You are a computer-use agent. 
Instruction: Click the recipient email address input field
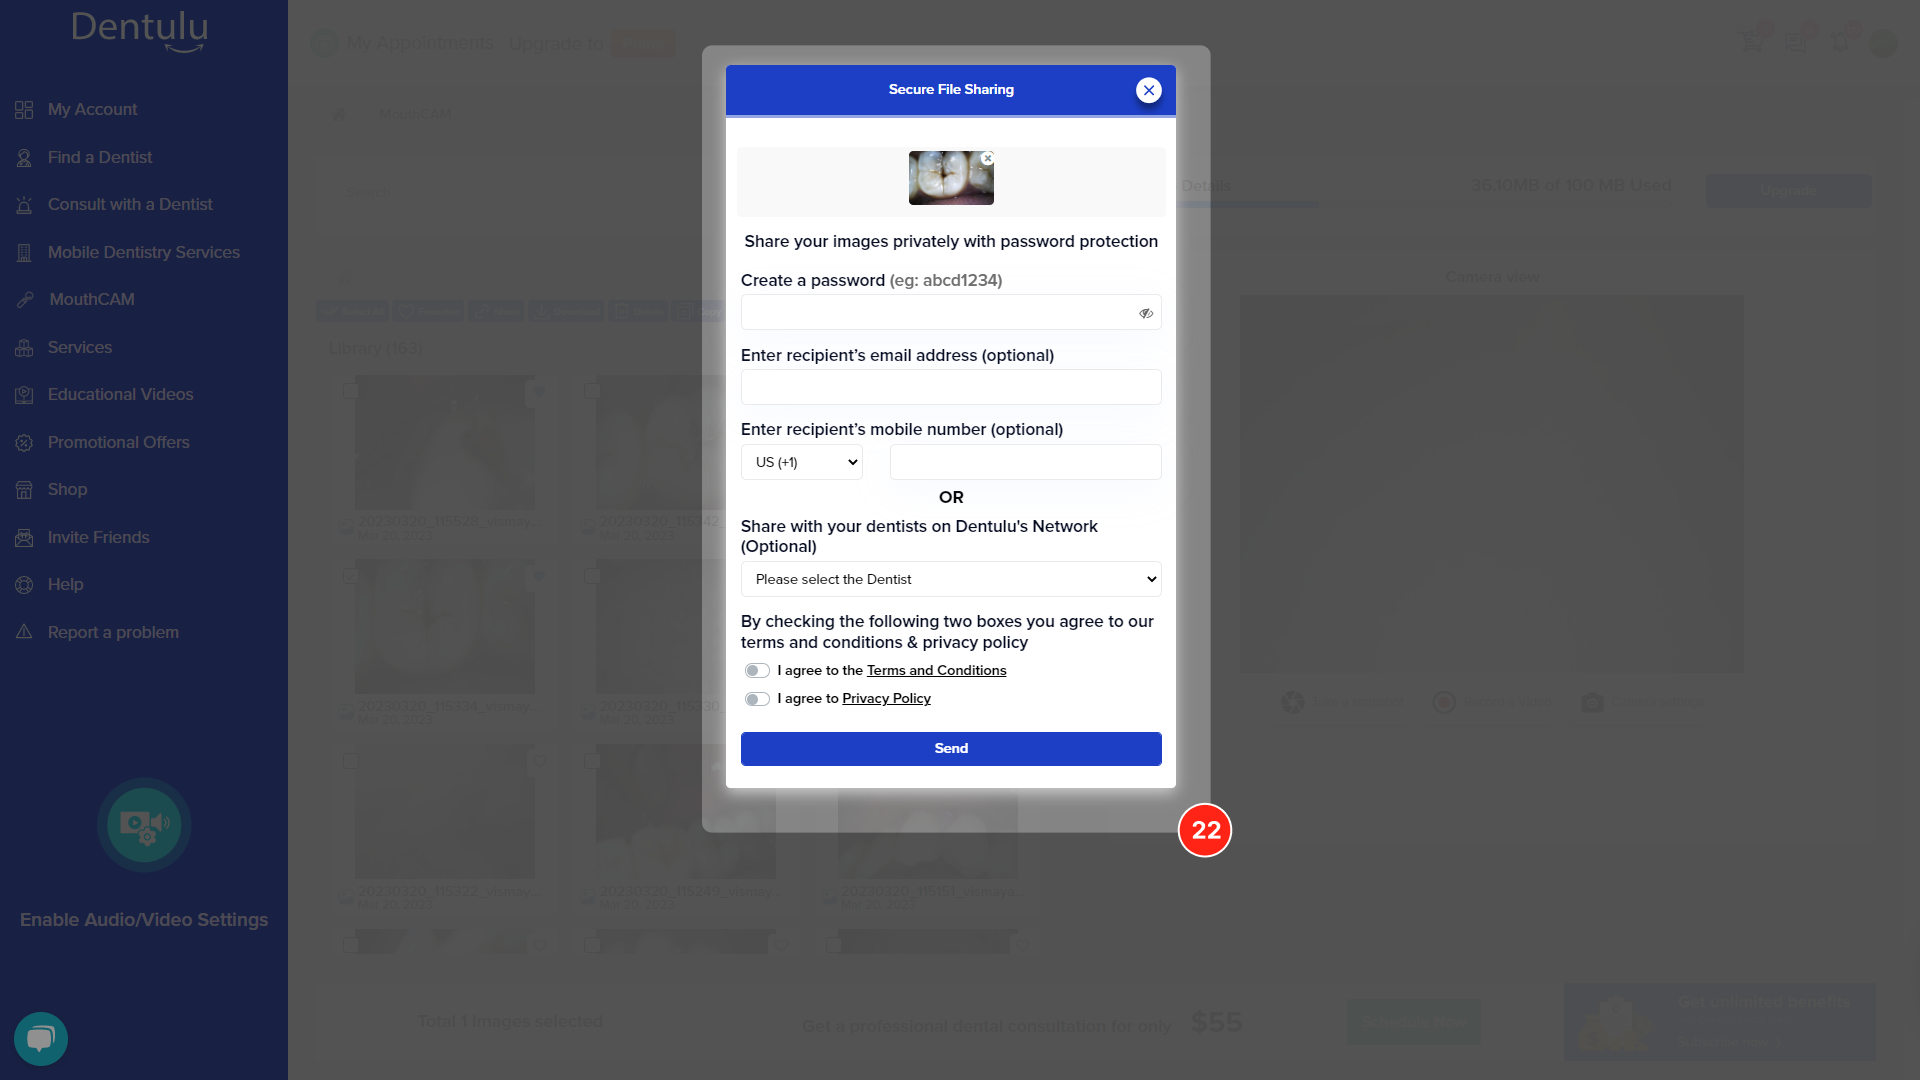tap(951, 388)
